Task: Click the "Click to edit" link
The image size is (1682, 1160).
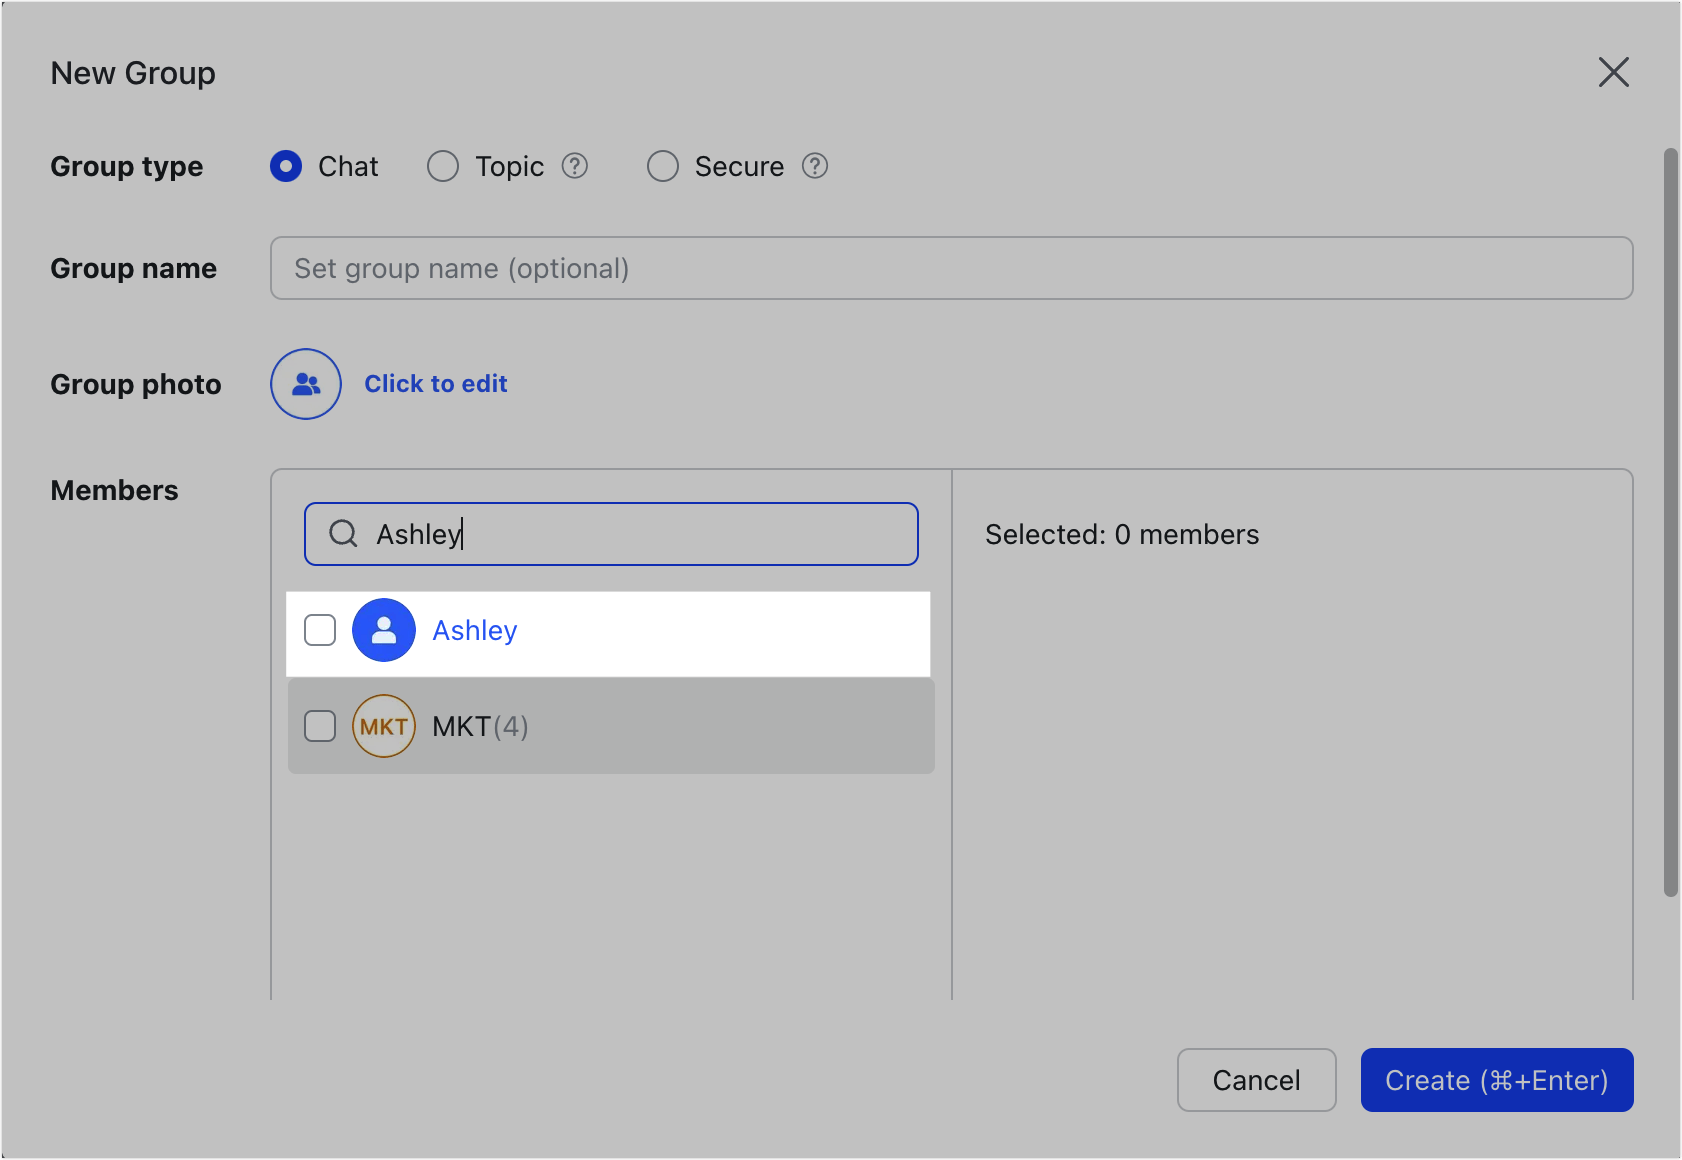Action: (436, 383)
